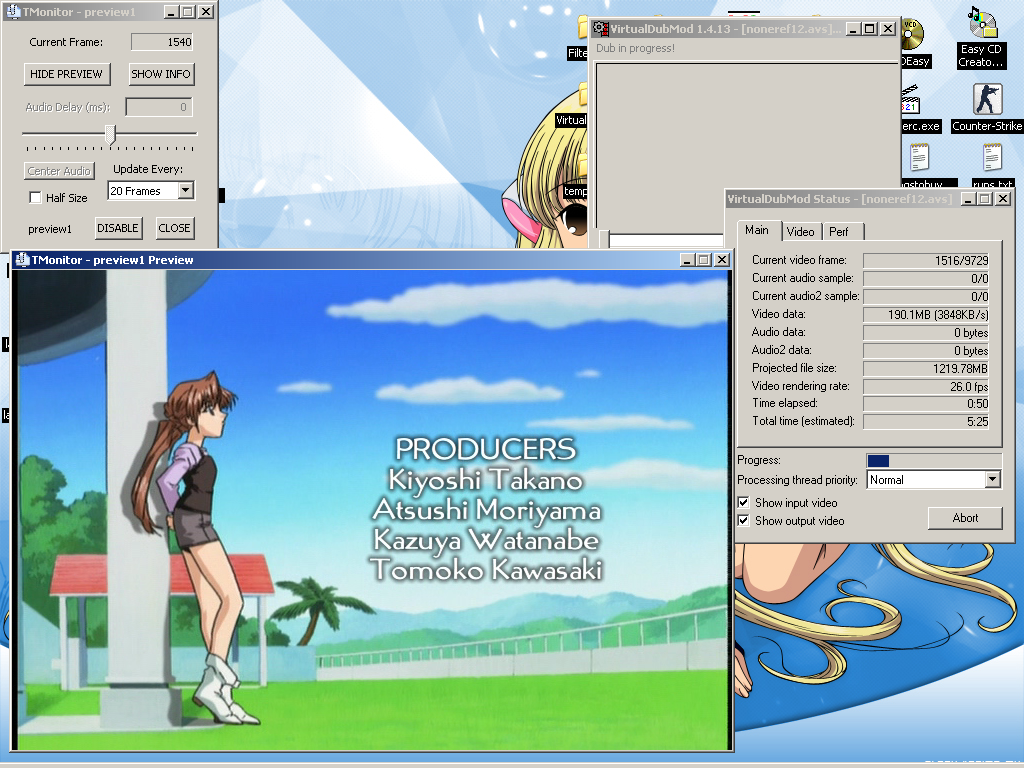The height and width of the screenshot is (768, 1024).
Task: Click the SHOW INFO button
Action: point(161,74)
